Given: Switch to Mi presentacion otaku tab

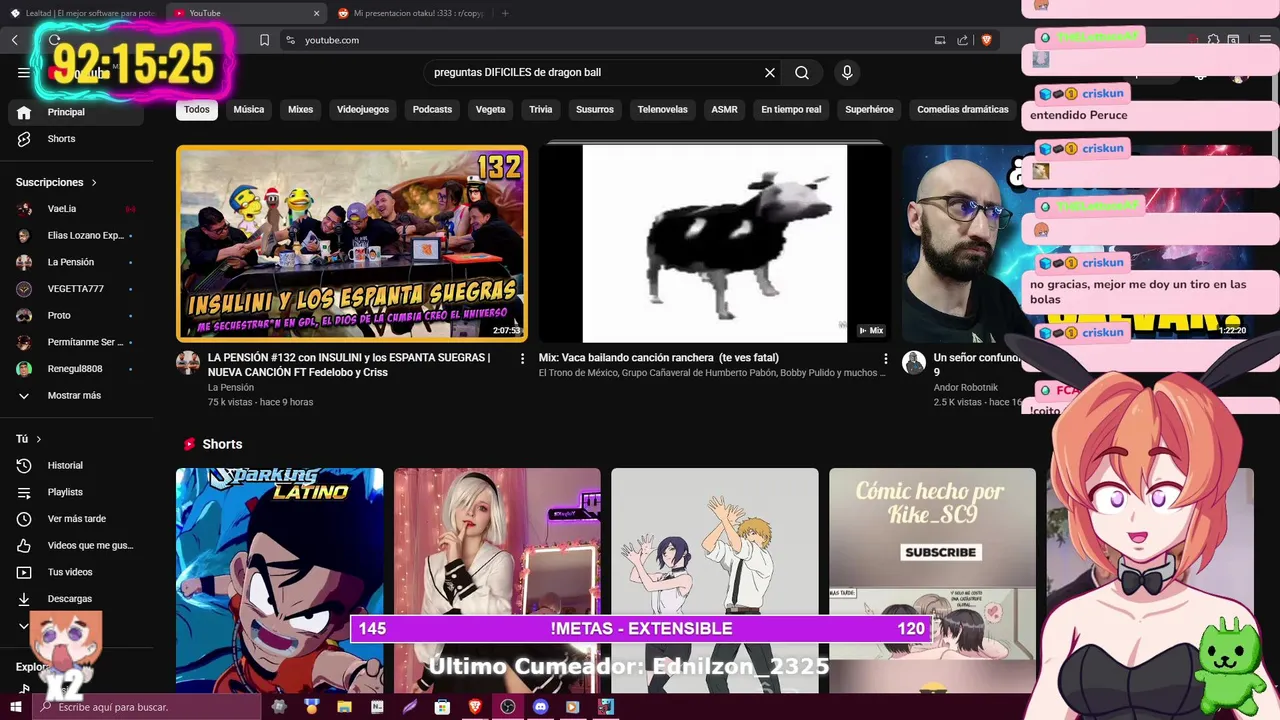Looking at the screenshot, I should click(410, 13).
